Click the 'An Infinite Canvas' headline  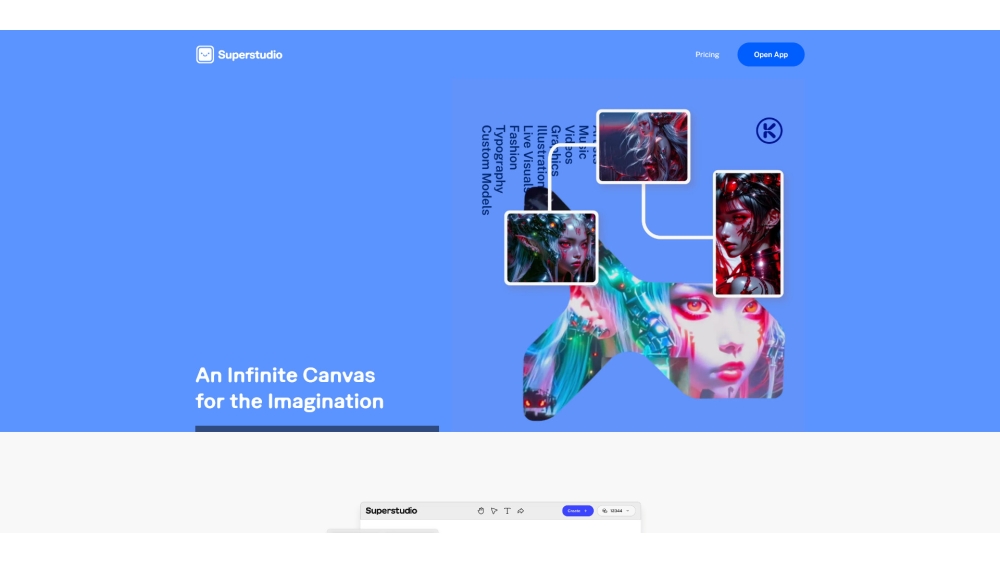coord(285,376)
